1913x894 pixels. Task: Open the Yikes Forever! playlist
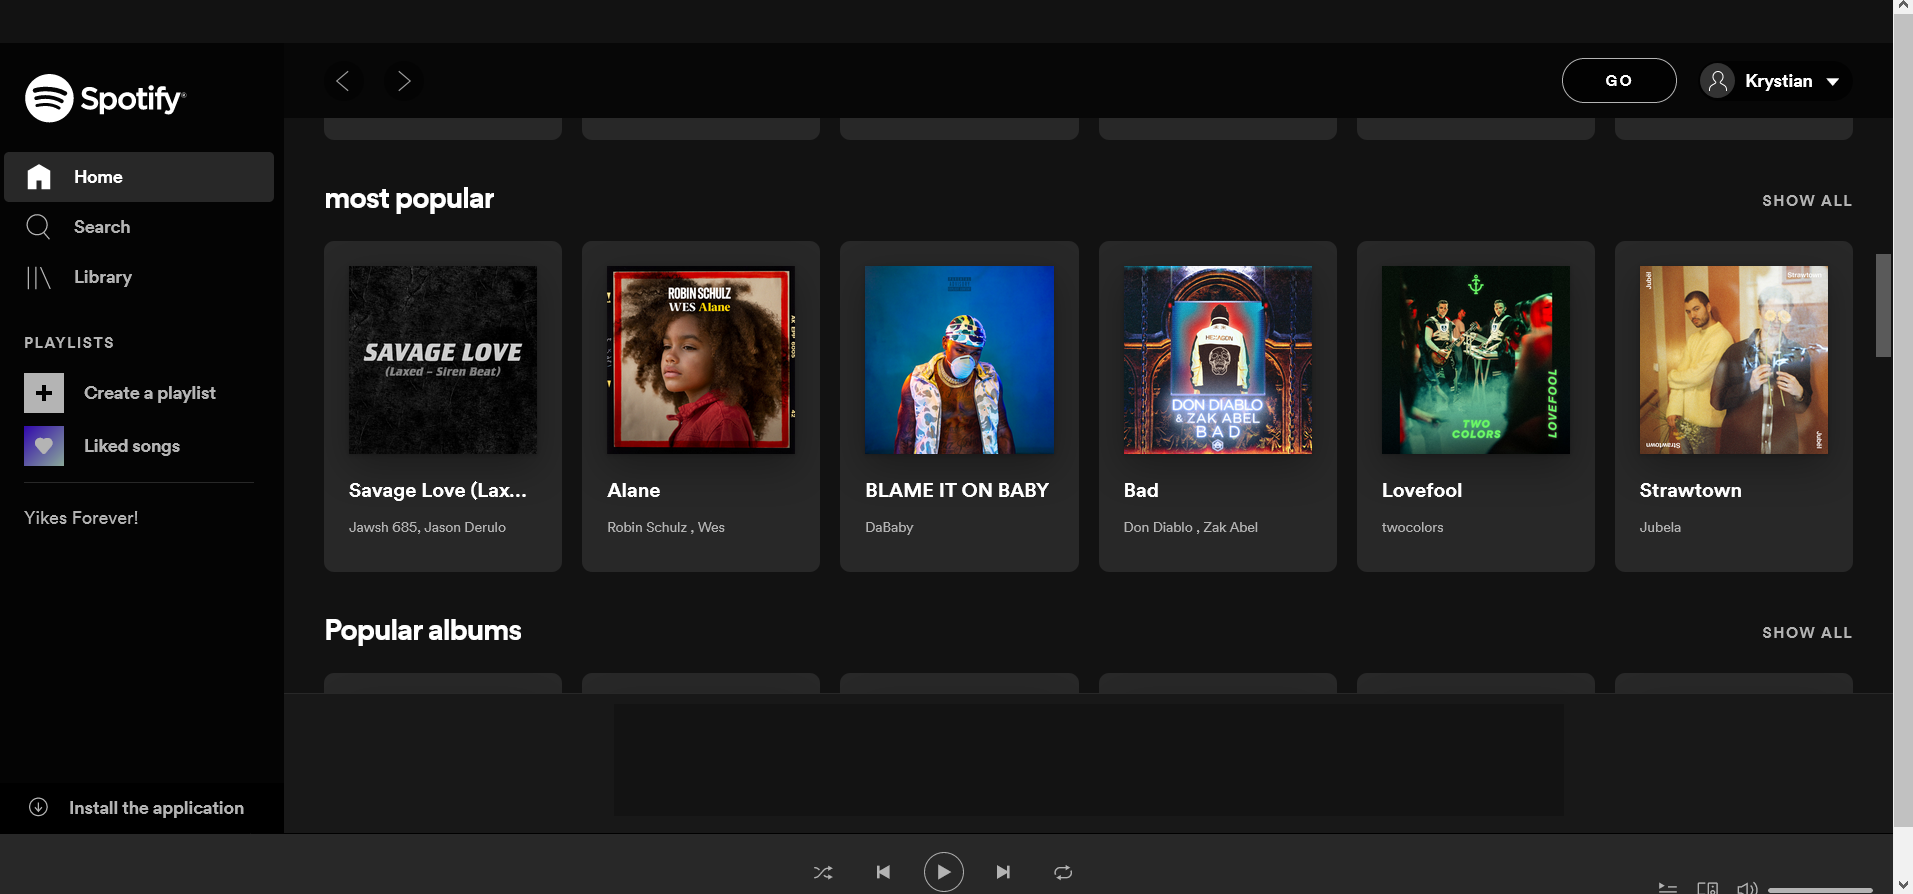coord(81,518)
